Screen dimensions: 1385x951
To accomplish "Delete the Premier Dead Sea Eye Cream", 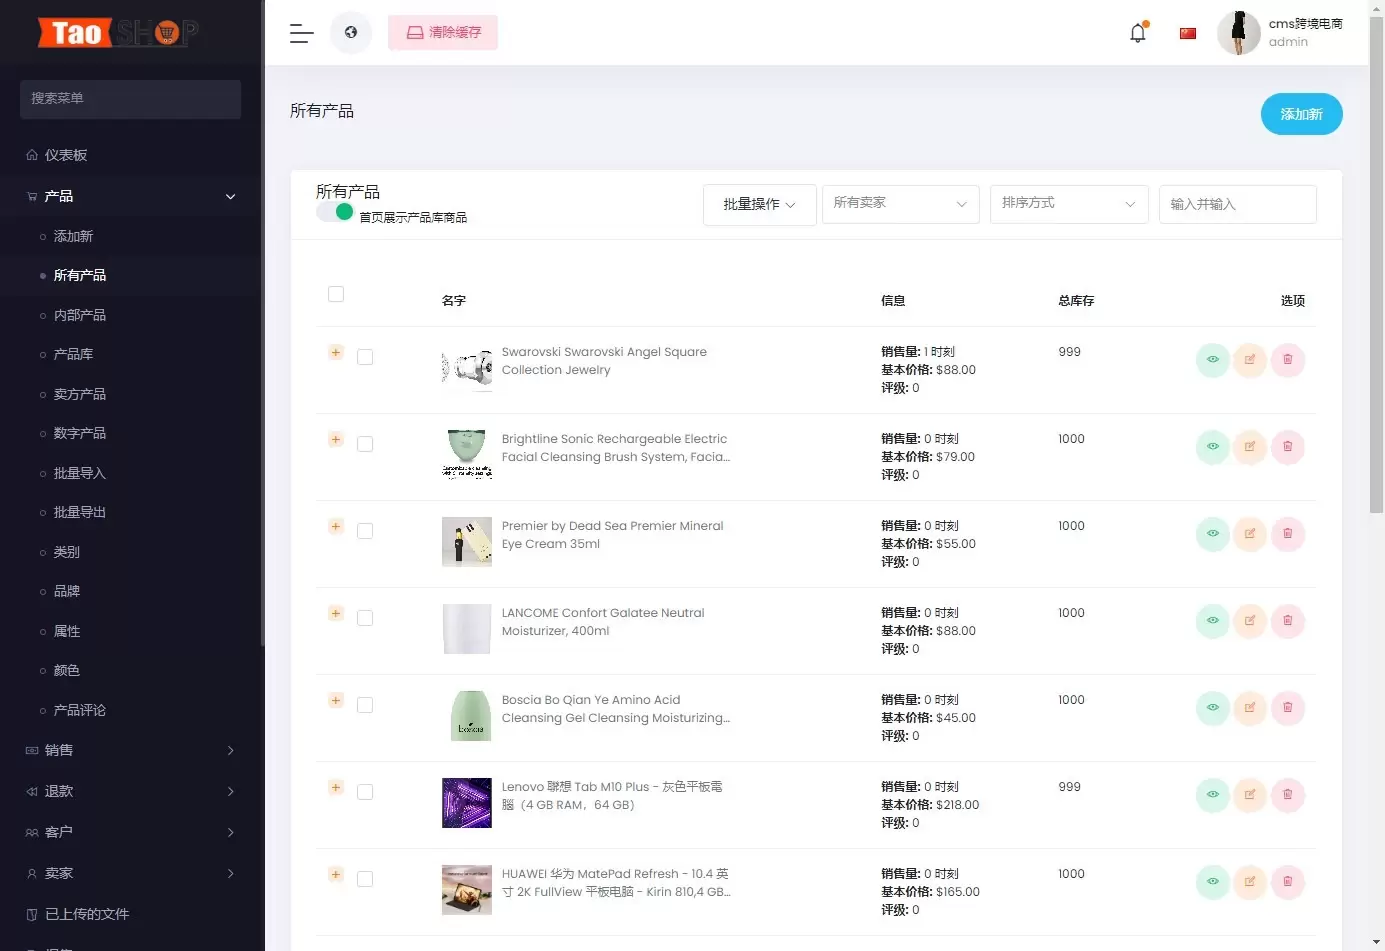I will point(1288,534).
